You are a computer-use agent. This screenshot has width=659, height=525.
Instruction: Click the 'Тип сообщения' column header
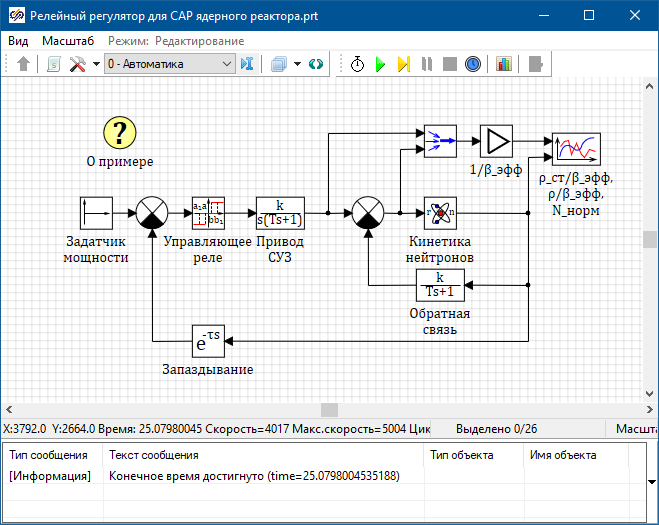(48, 455)
